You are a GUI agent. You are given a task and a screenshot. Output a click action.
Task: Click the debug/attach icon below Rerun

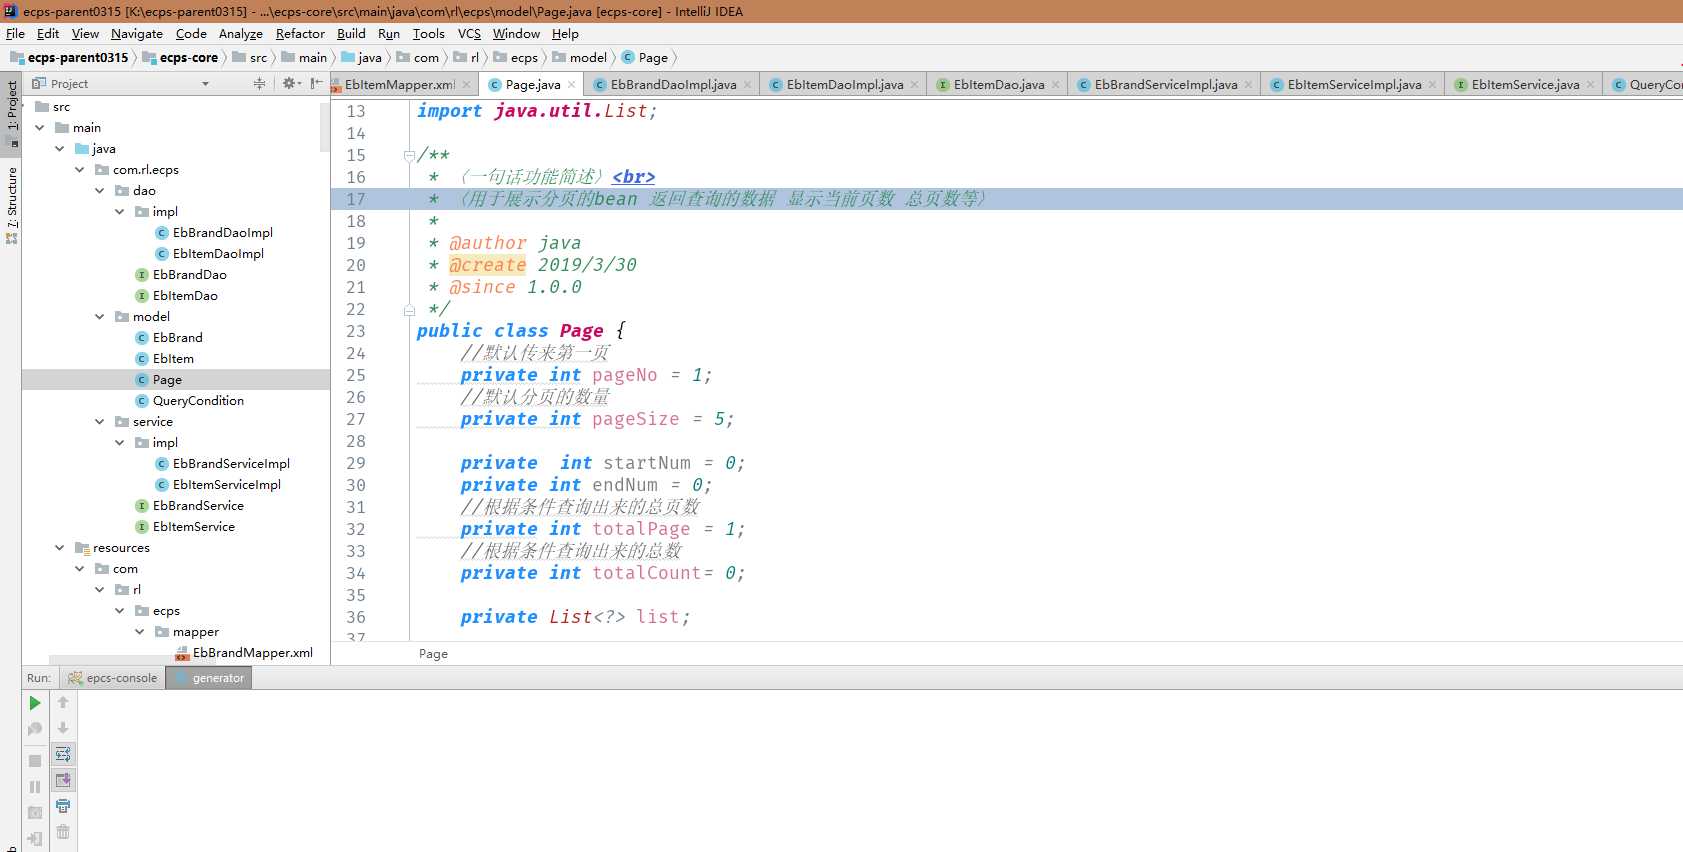click(x=35, y=729)
